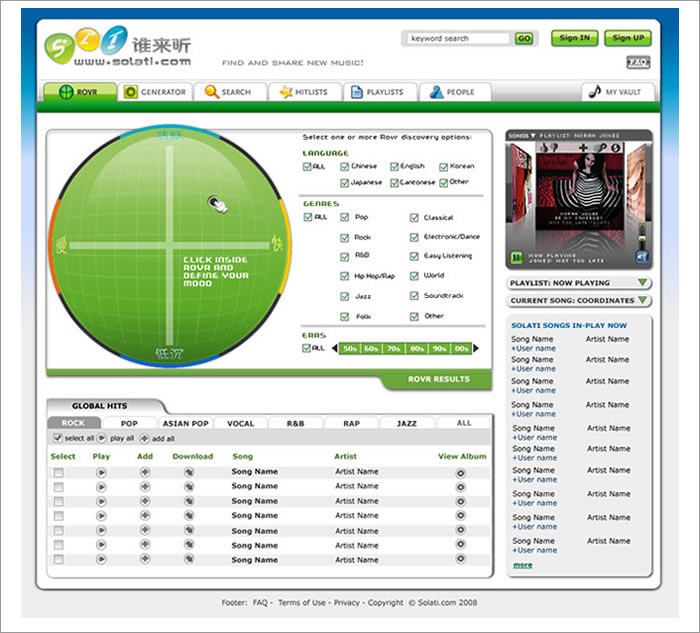Play the first song in list
The image size is (700, 633).
[x=101, y=472]
